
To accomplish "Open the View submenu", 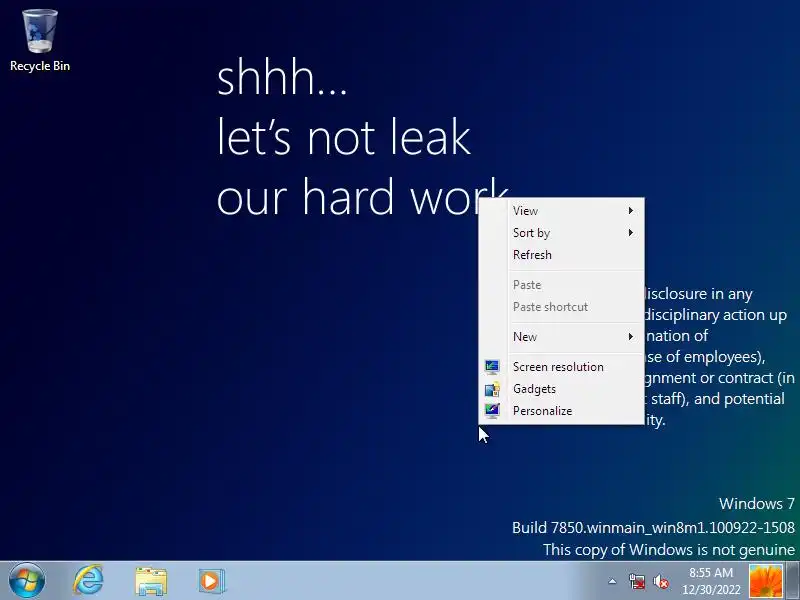I will click(561, 211).
